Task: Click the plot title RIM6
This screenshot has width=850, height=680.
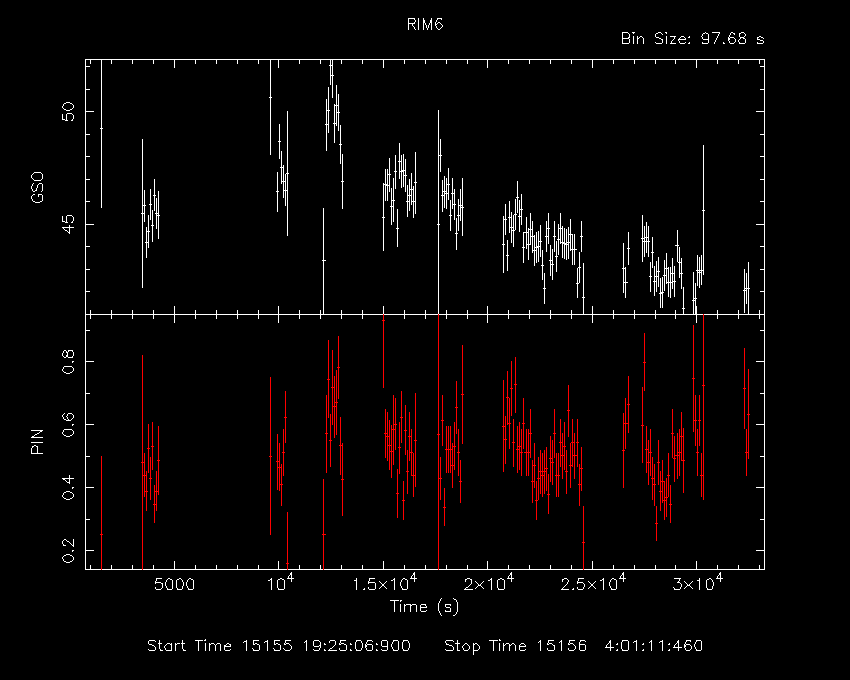Action: tap(425, 24)
